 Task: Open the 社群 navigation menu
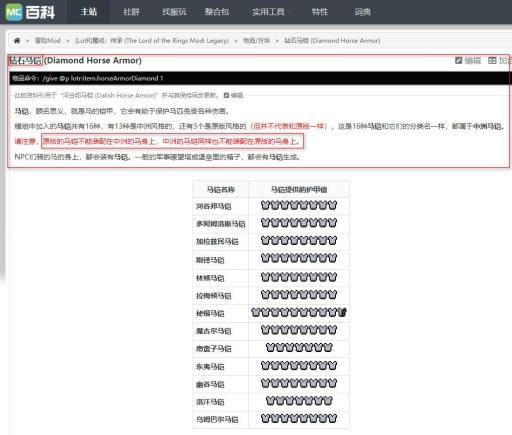click(131, 12)
